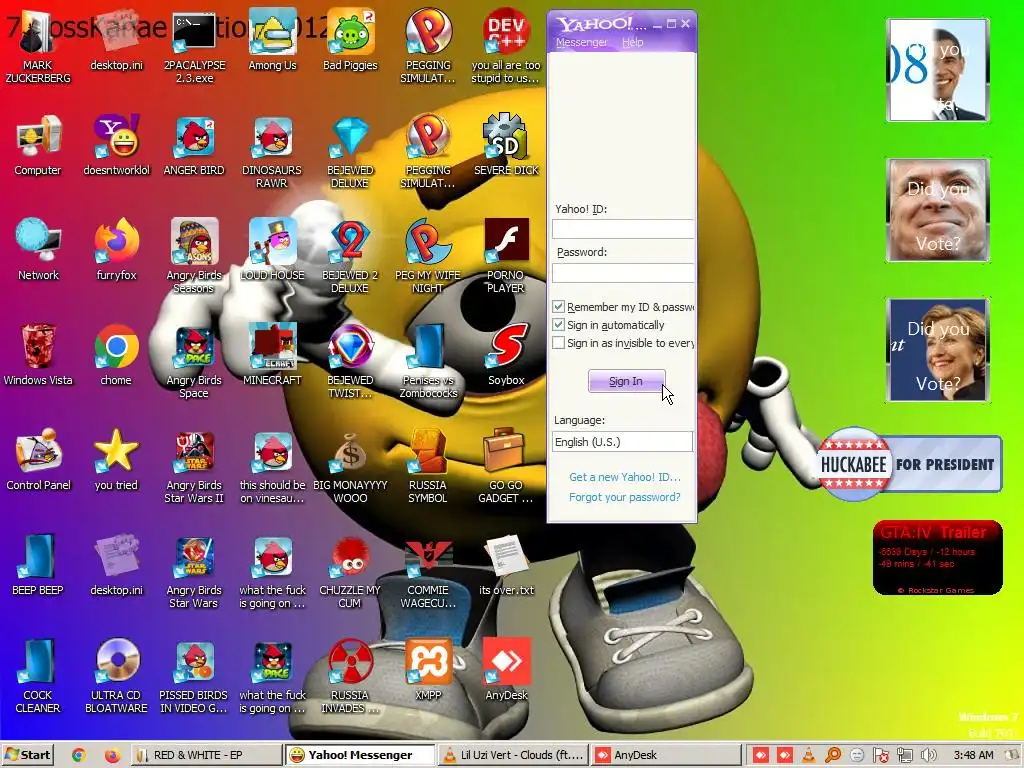
Task: Click the GTA:IV Trailer countdown gadget
Action: (937, 557)
